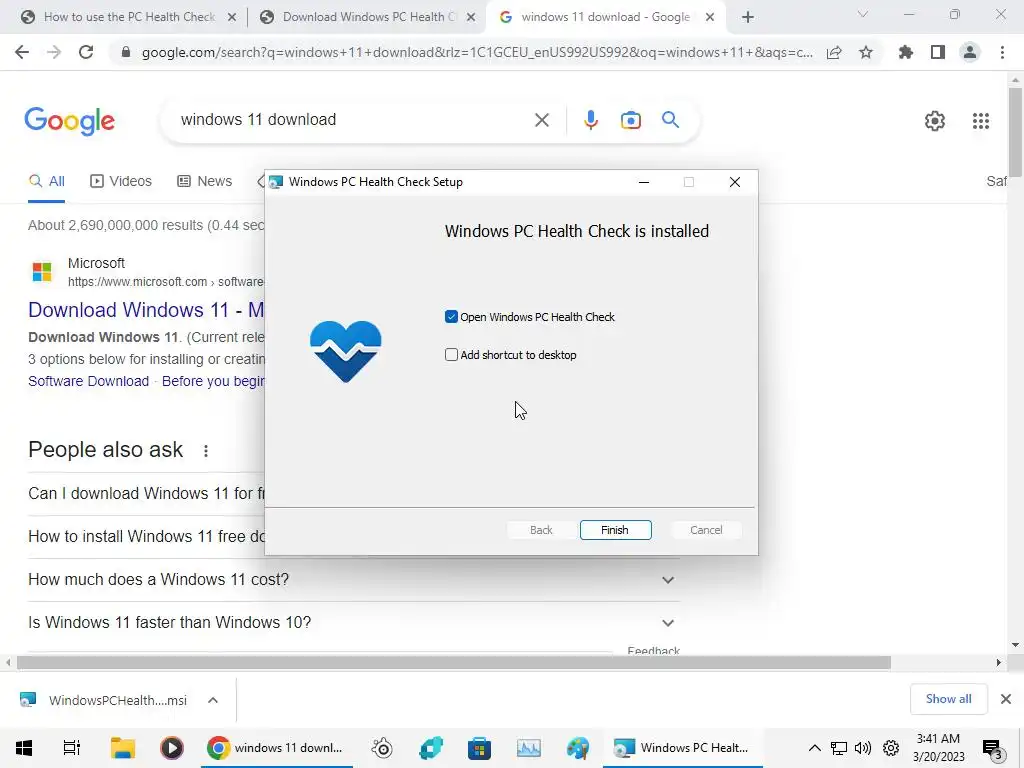The image size is (1024, 768).
Task: Close the How to use PC Health Check tab
Action: tap(231, 18)
